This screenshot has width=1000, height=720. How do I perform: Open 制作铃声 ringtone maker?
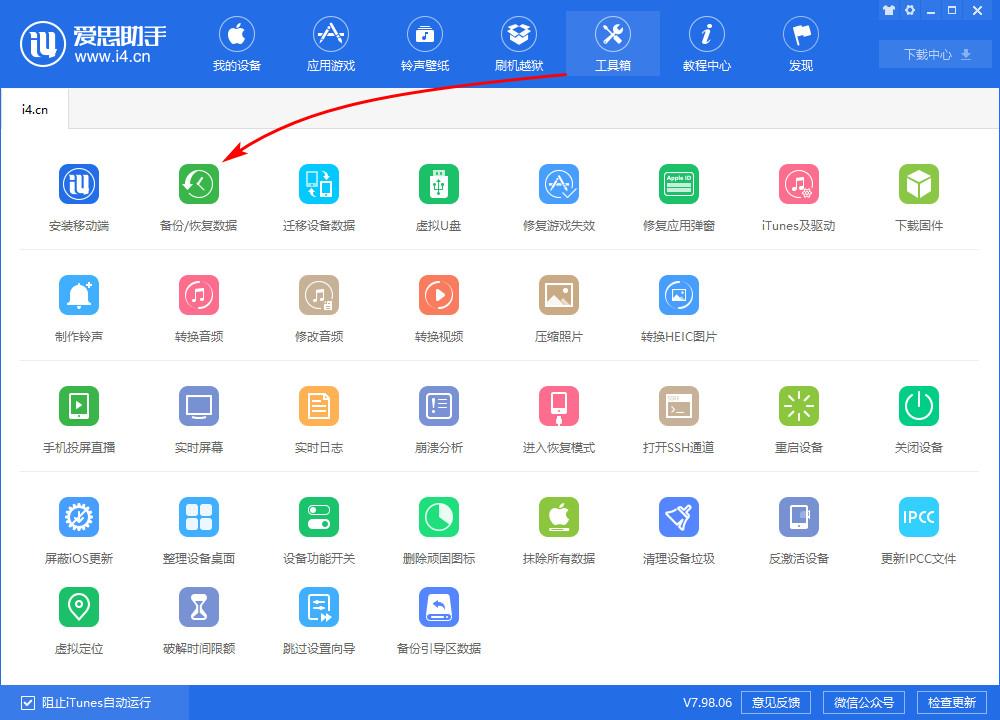point(79,295)
